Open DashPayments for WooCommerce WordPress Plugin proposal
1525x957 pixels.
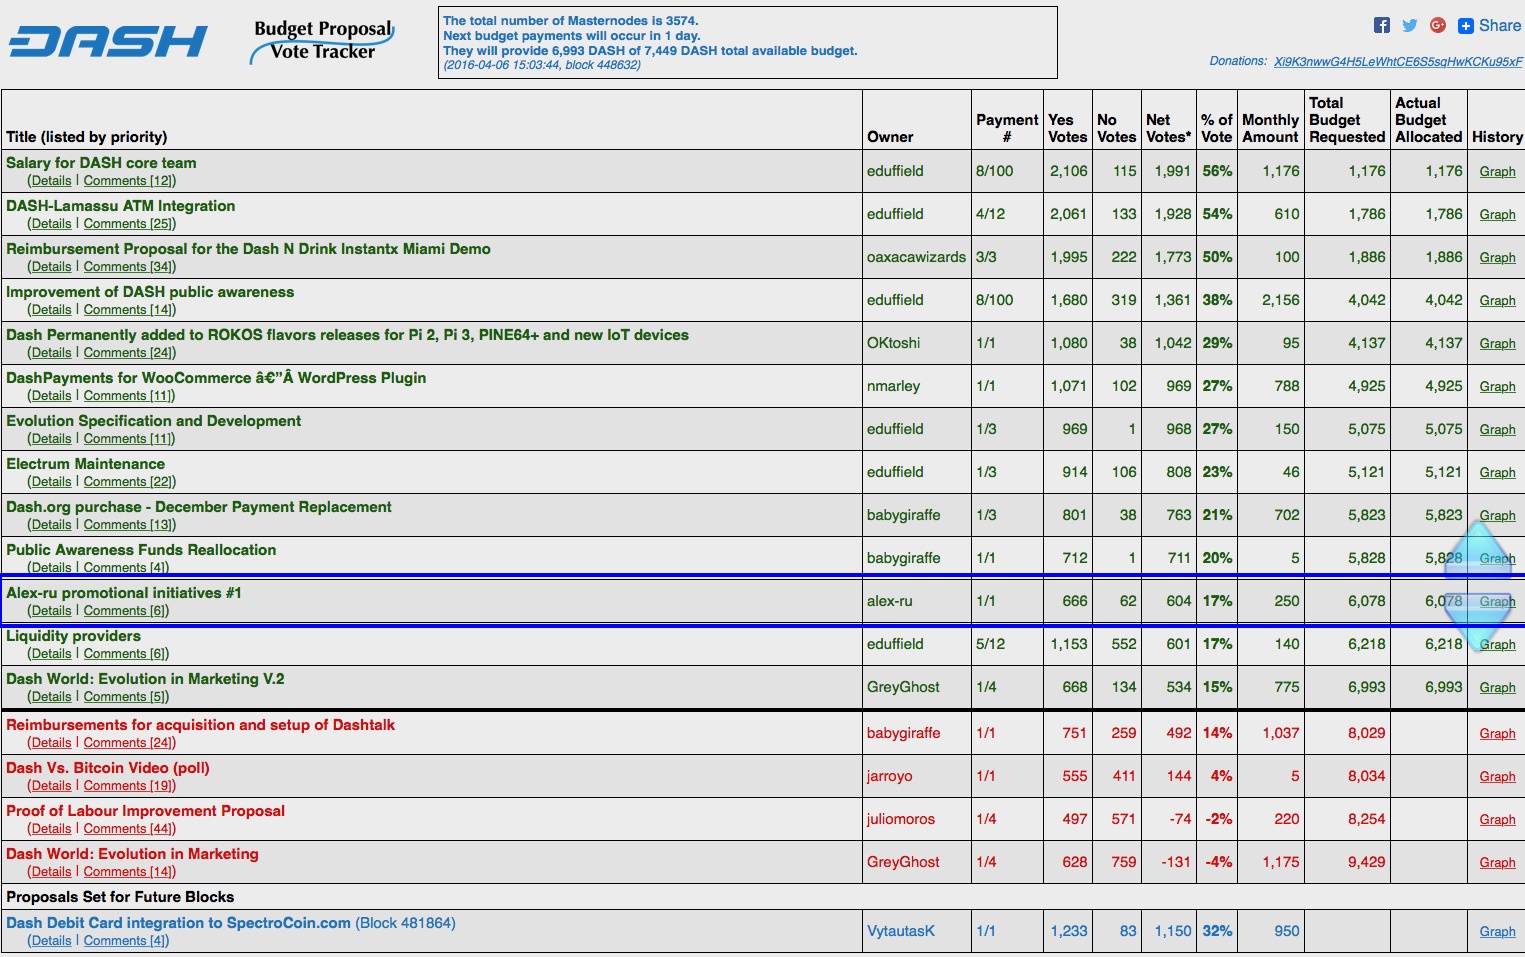[216, 378]
